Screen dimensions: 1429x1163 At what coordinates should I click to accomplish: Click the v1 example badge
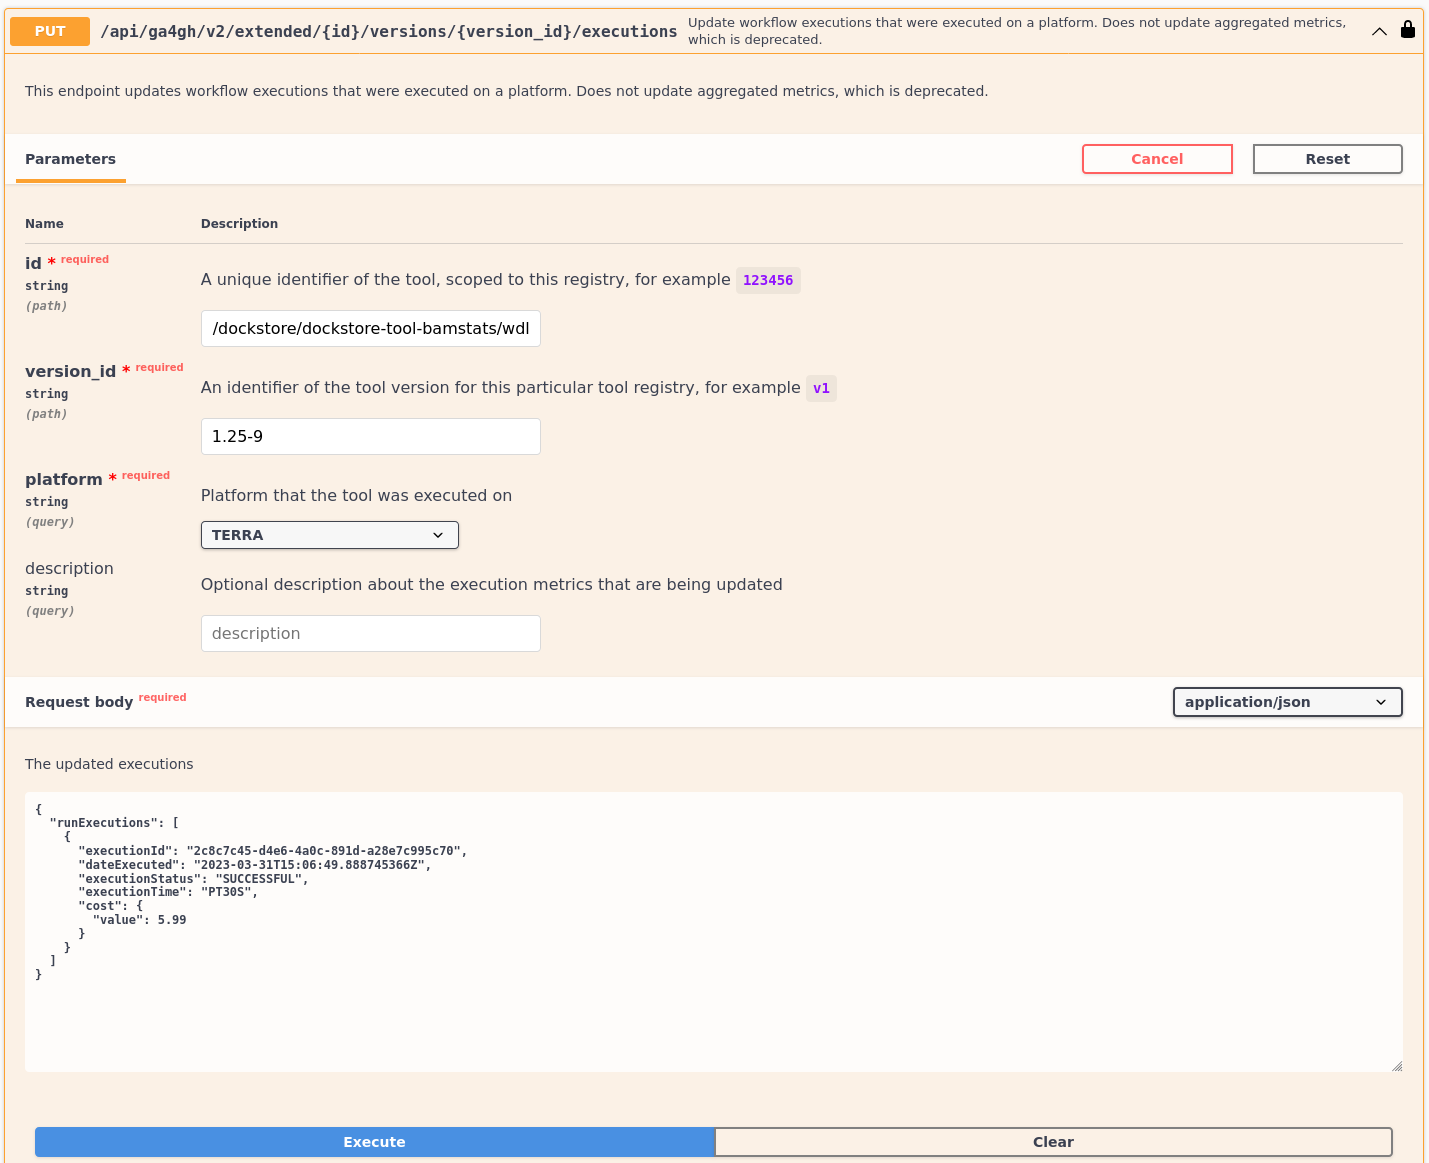pyautogui.click(x=821, y=388)
